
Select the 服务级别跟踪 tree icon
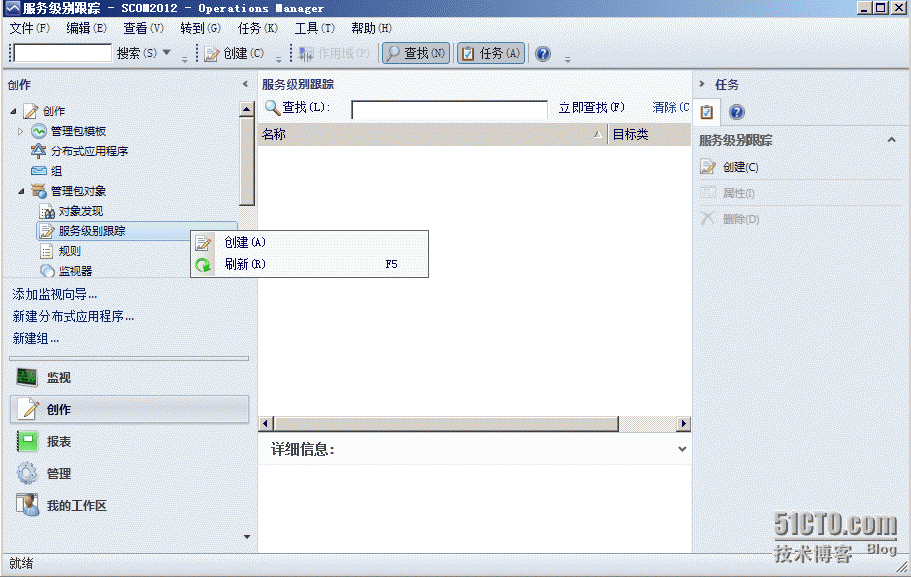tap(46, 231)
